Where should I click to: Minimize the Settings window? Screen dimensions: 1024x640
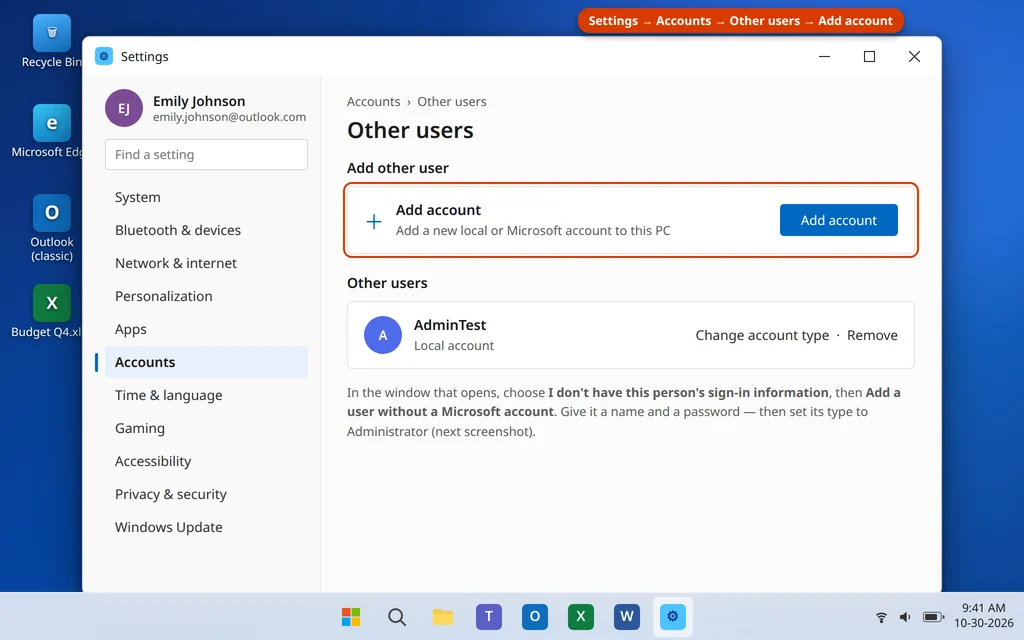coord(824,56)
